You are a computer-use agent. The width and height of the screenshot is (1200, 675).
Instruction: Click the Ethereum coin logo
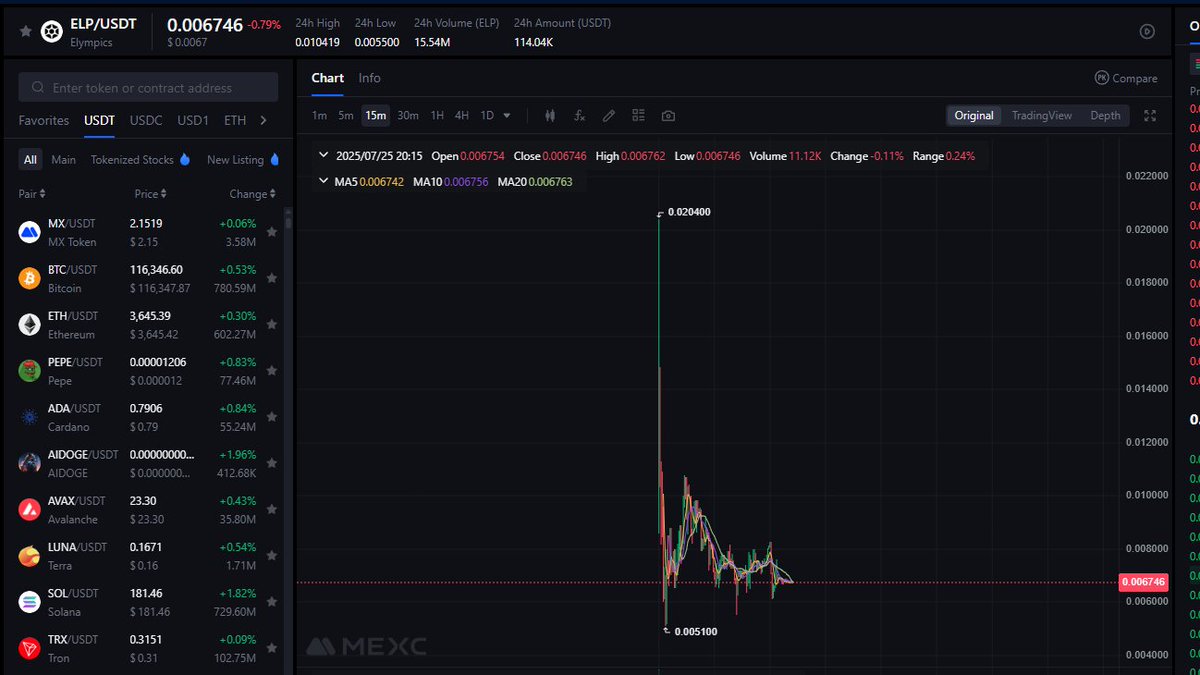(x=29, y=324)
